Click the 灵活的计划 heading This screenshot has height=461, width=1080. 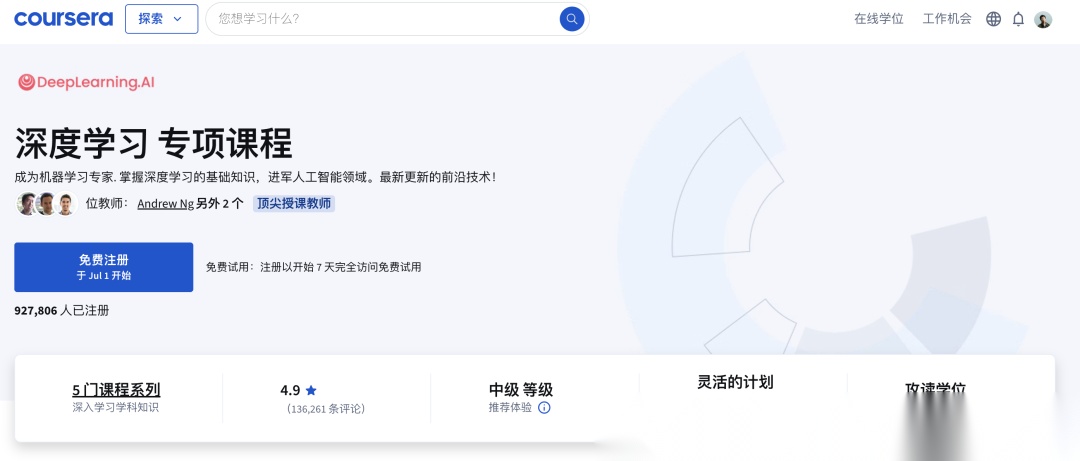click(x=736, y=382)
